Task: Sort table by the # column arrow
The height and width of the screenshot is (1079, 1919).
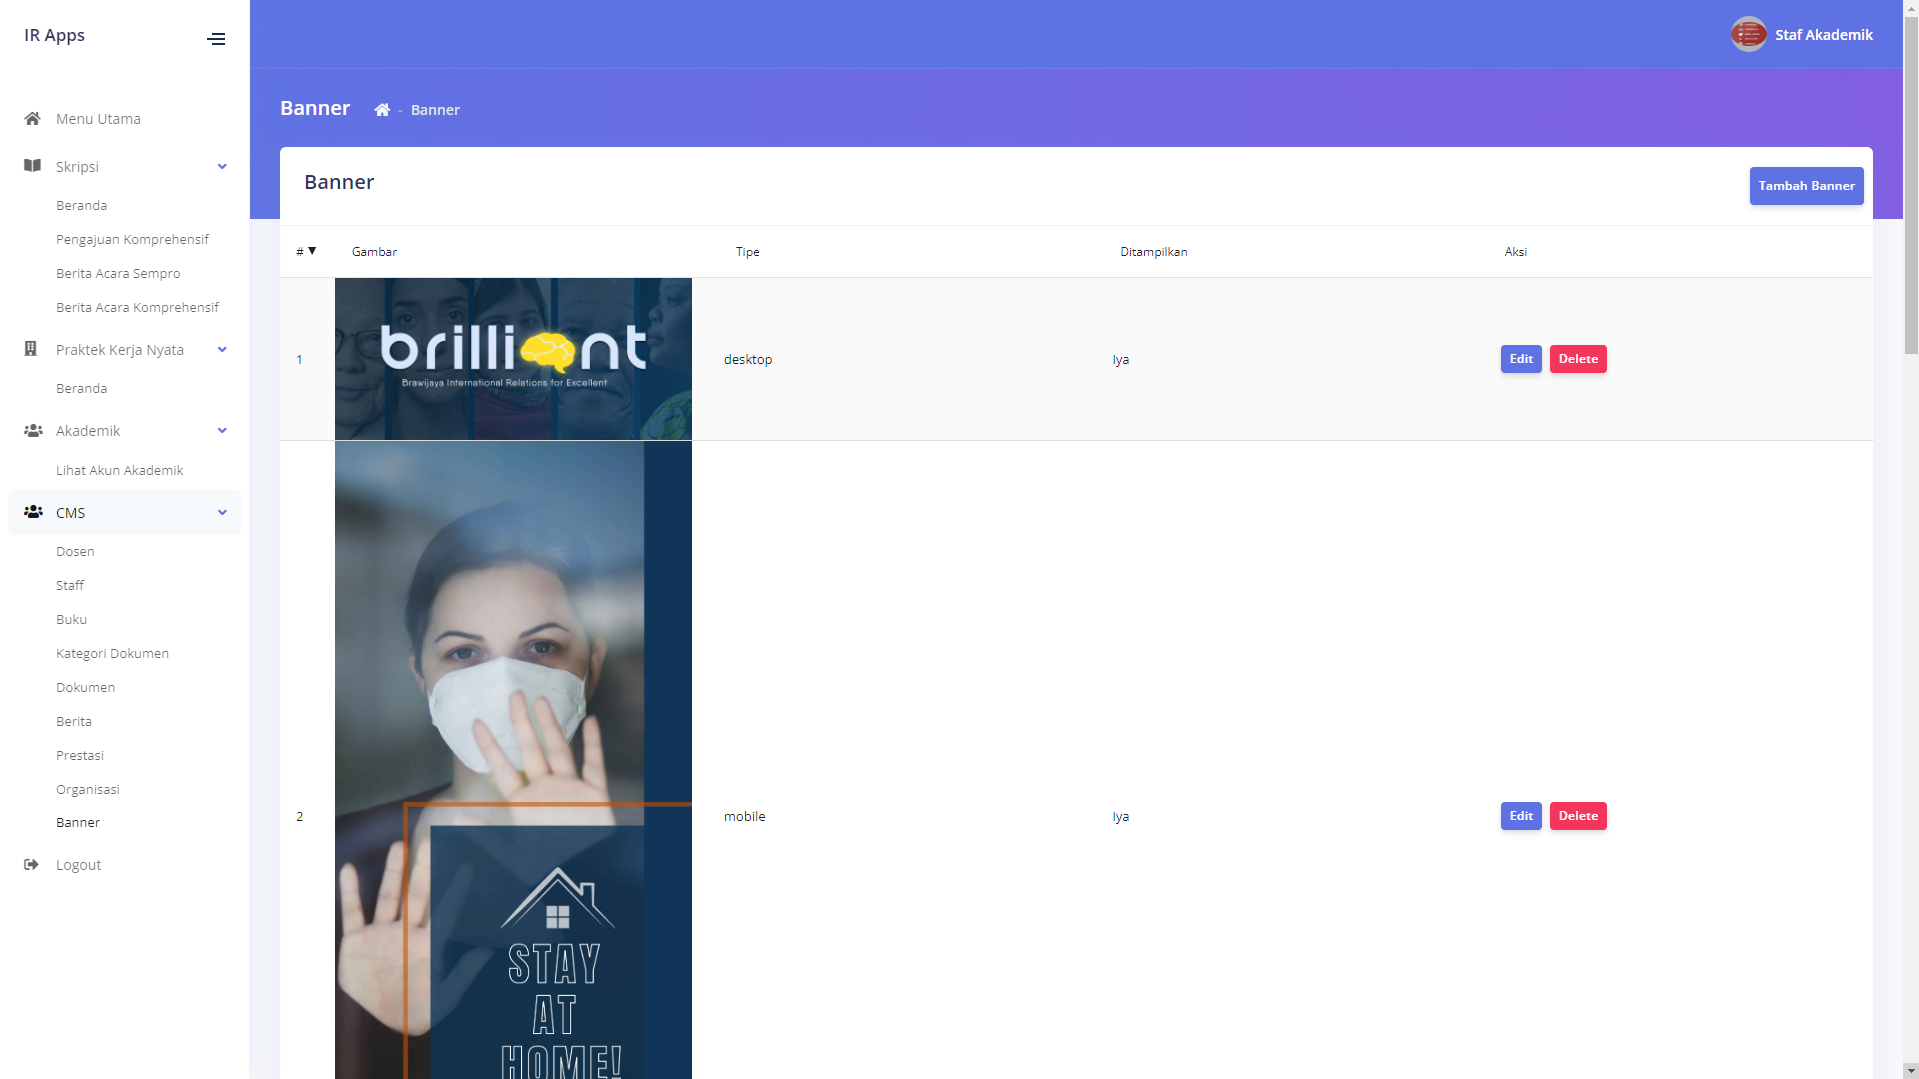Action: [x=312, y=251]
